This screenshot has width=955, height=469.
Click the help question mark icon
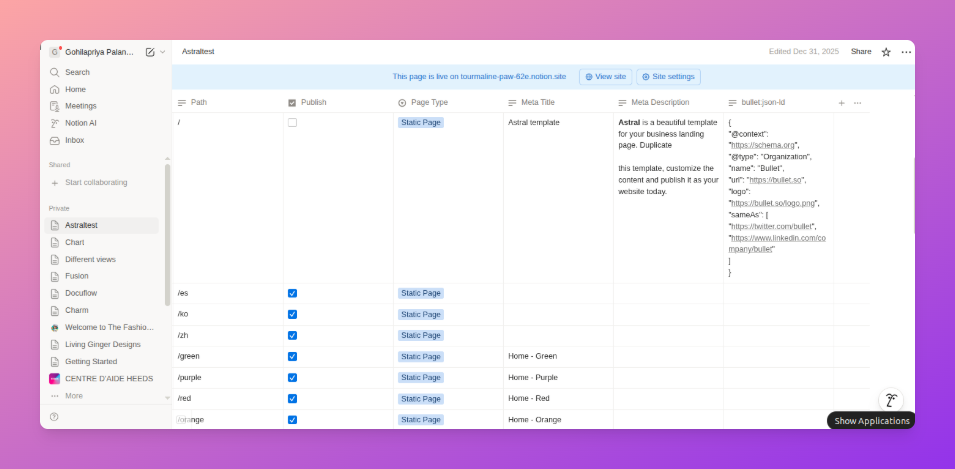[x=54, y=417]
